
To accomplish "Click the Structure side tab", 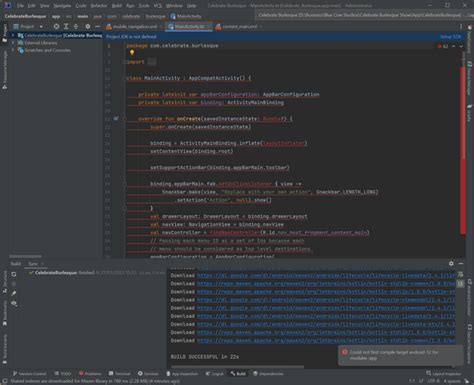I will [x=5, y=282].
